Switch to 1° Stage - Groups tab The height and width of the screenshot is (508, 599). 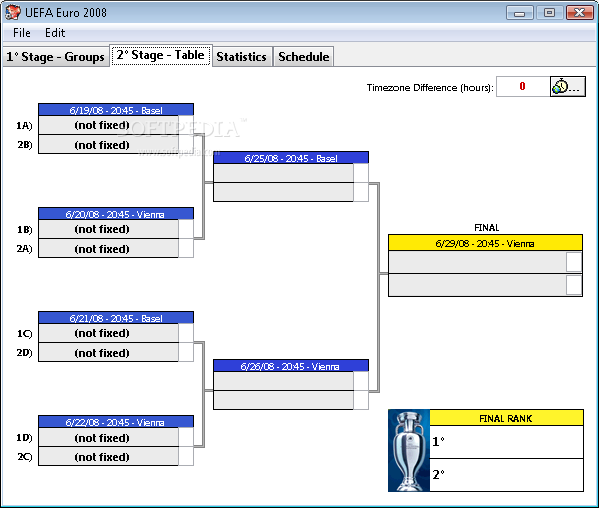click(56, 57)
